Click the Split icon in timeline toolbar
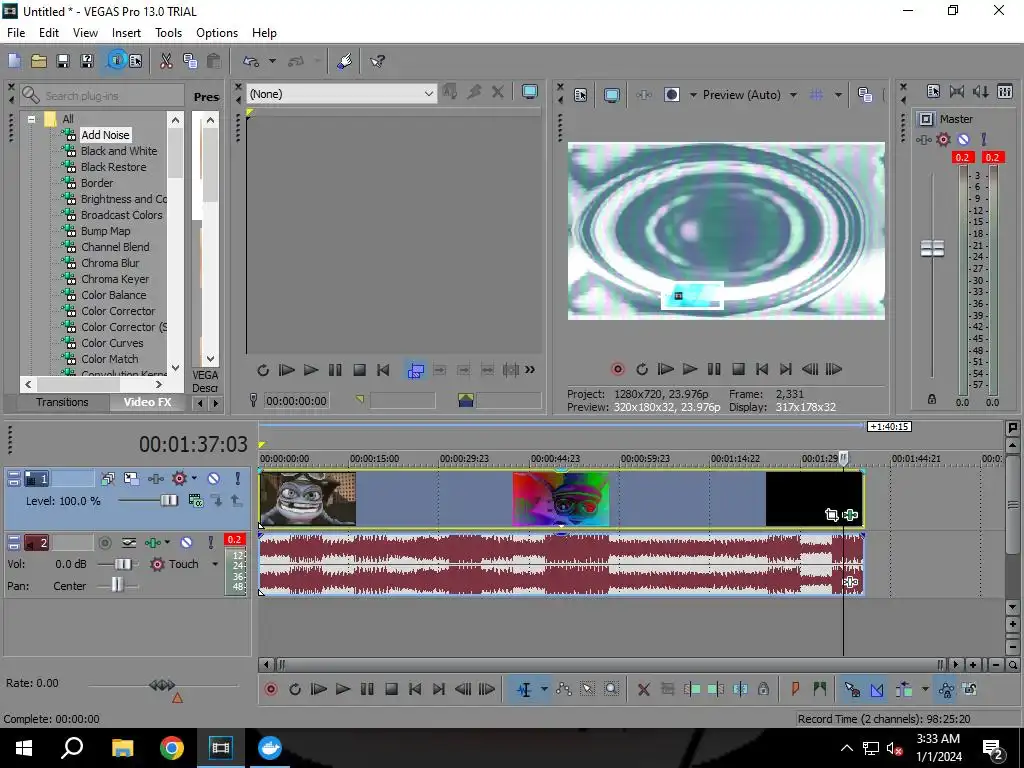 740,689
